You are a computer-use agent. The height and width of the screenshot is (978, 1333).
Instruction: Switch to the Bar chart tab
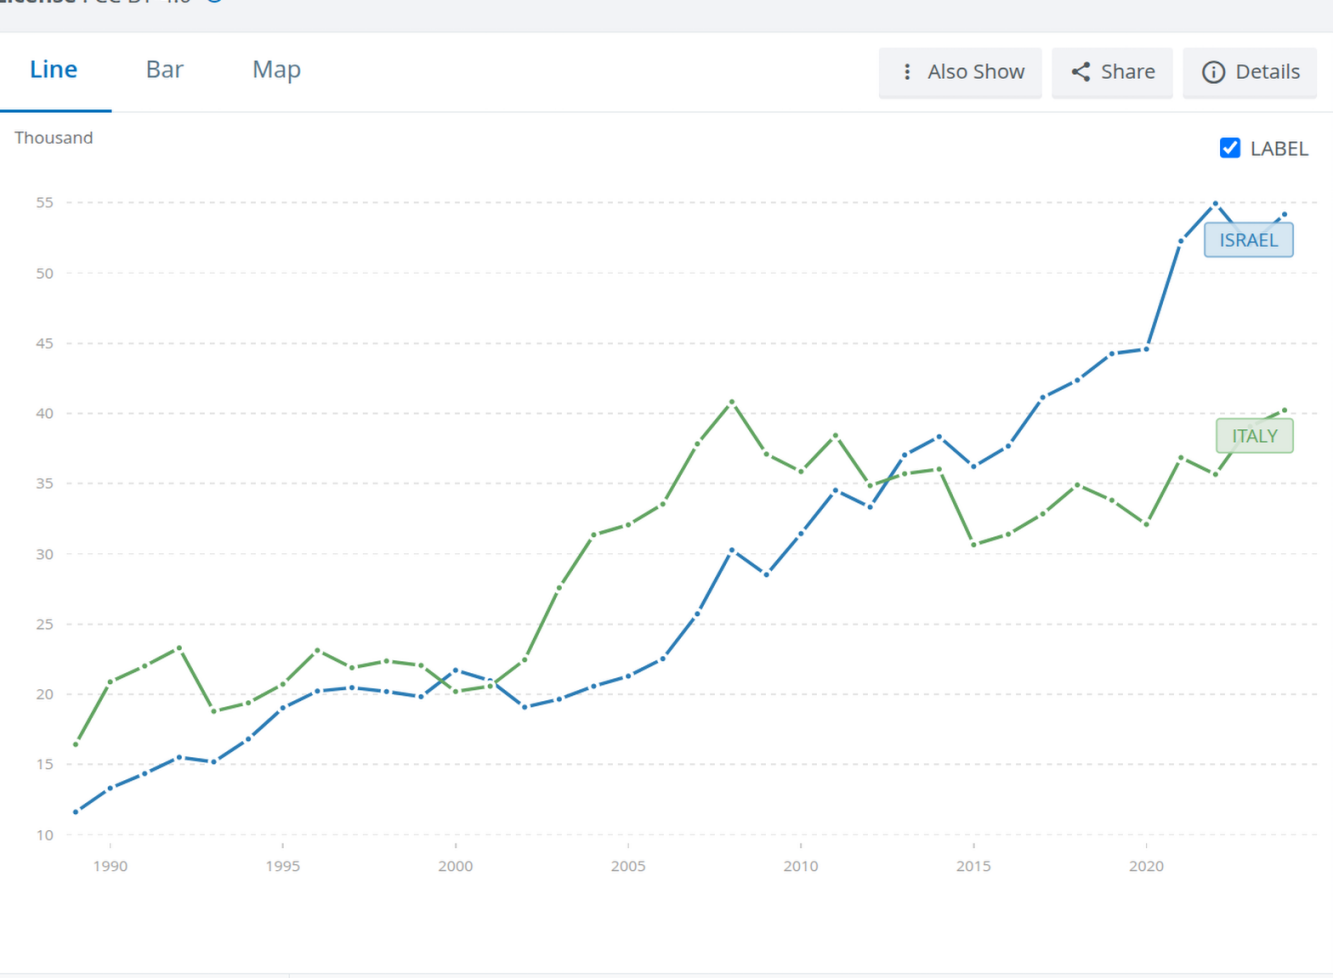[165, 70]
